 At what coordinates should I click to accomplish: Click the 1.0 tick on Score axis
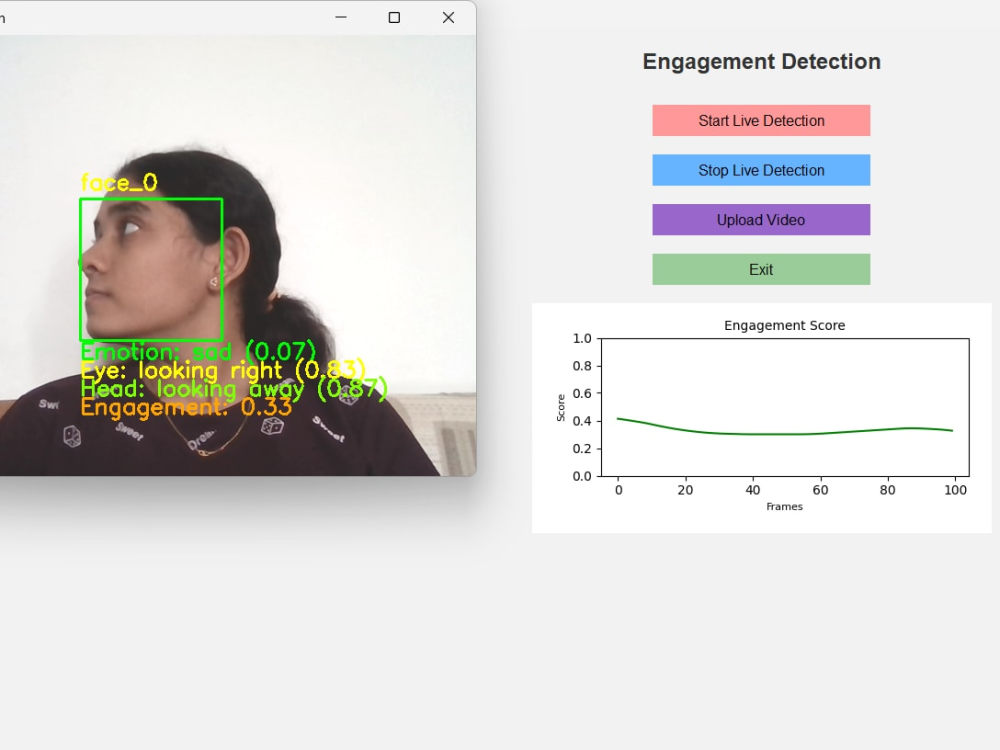tap(582, 338)
